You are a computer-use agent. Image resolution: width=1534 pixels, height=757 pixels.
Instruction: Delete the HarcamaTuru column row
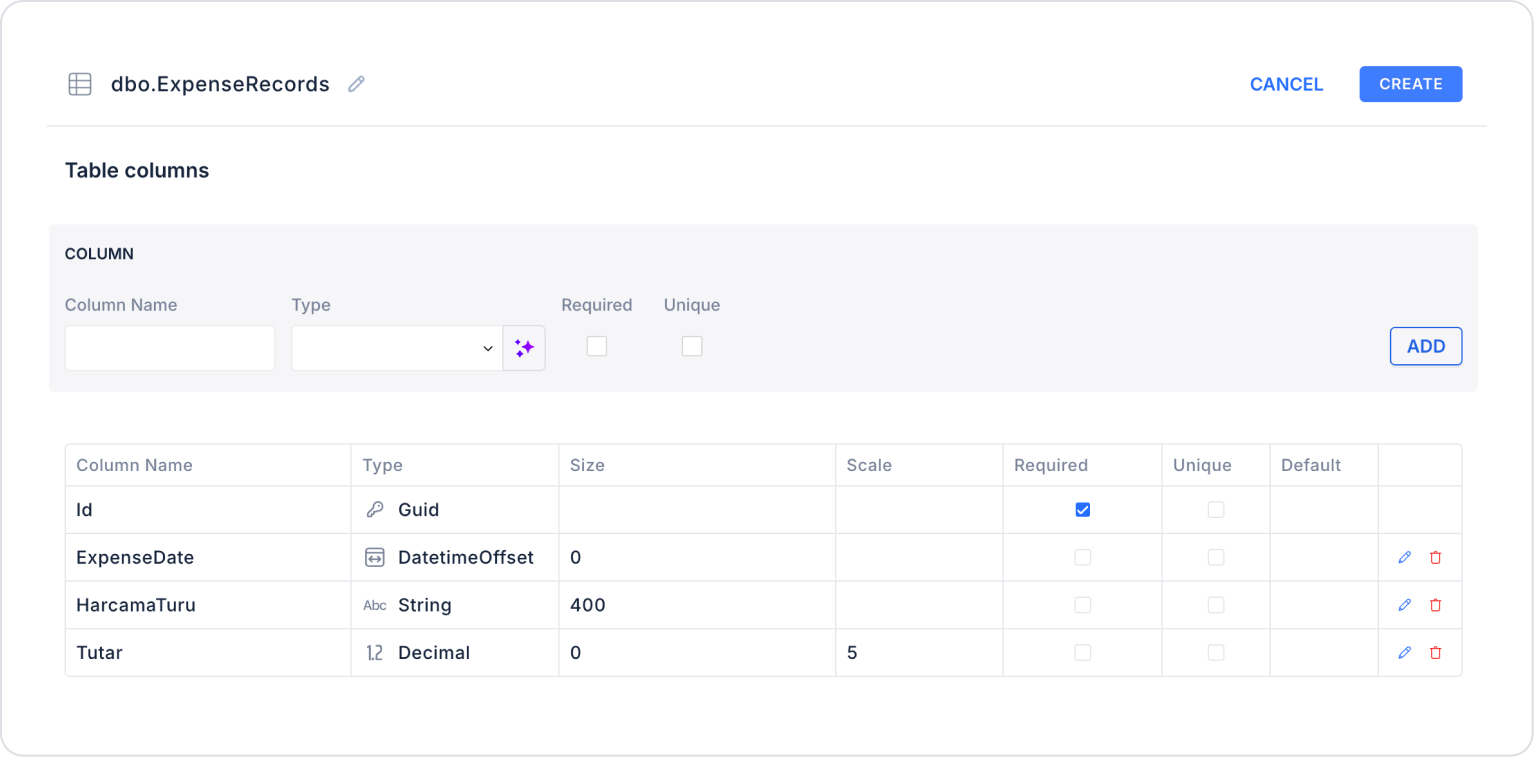(x=1436, y=605)
